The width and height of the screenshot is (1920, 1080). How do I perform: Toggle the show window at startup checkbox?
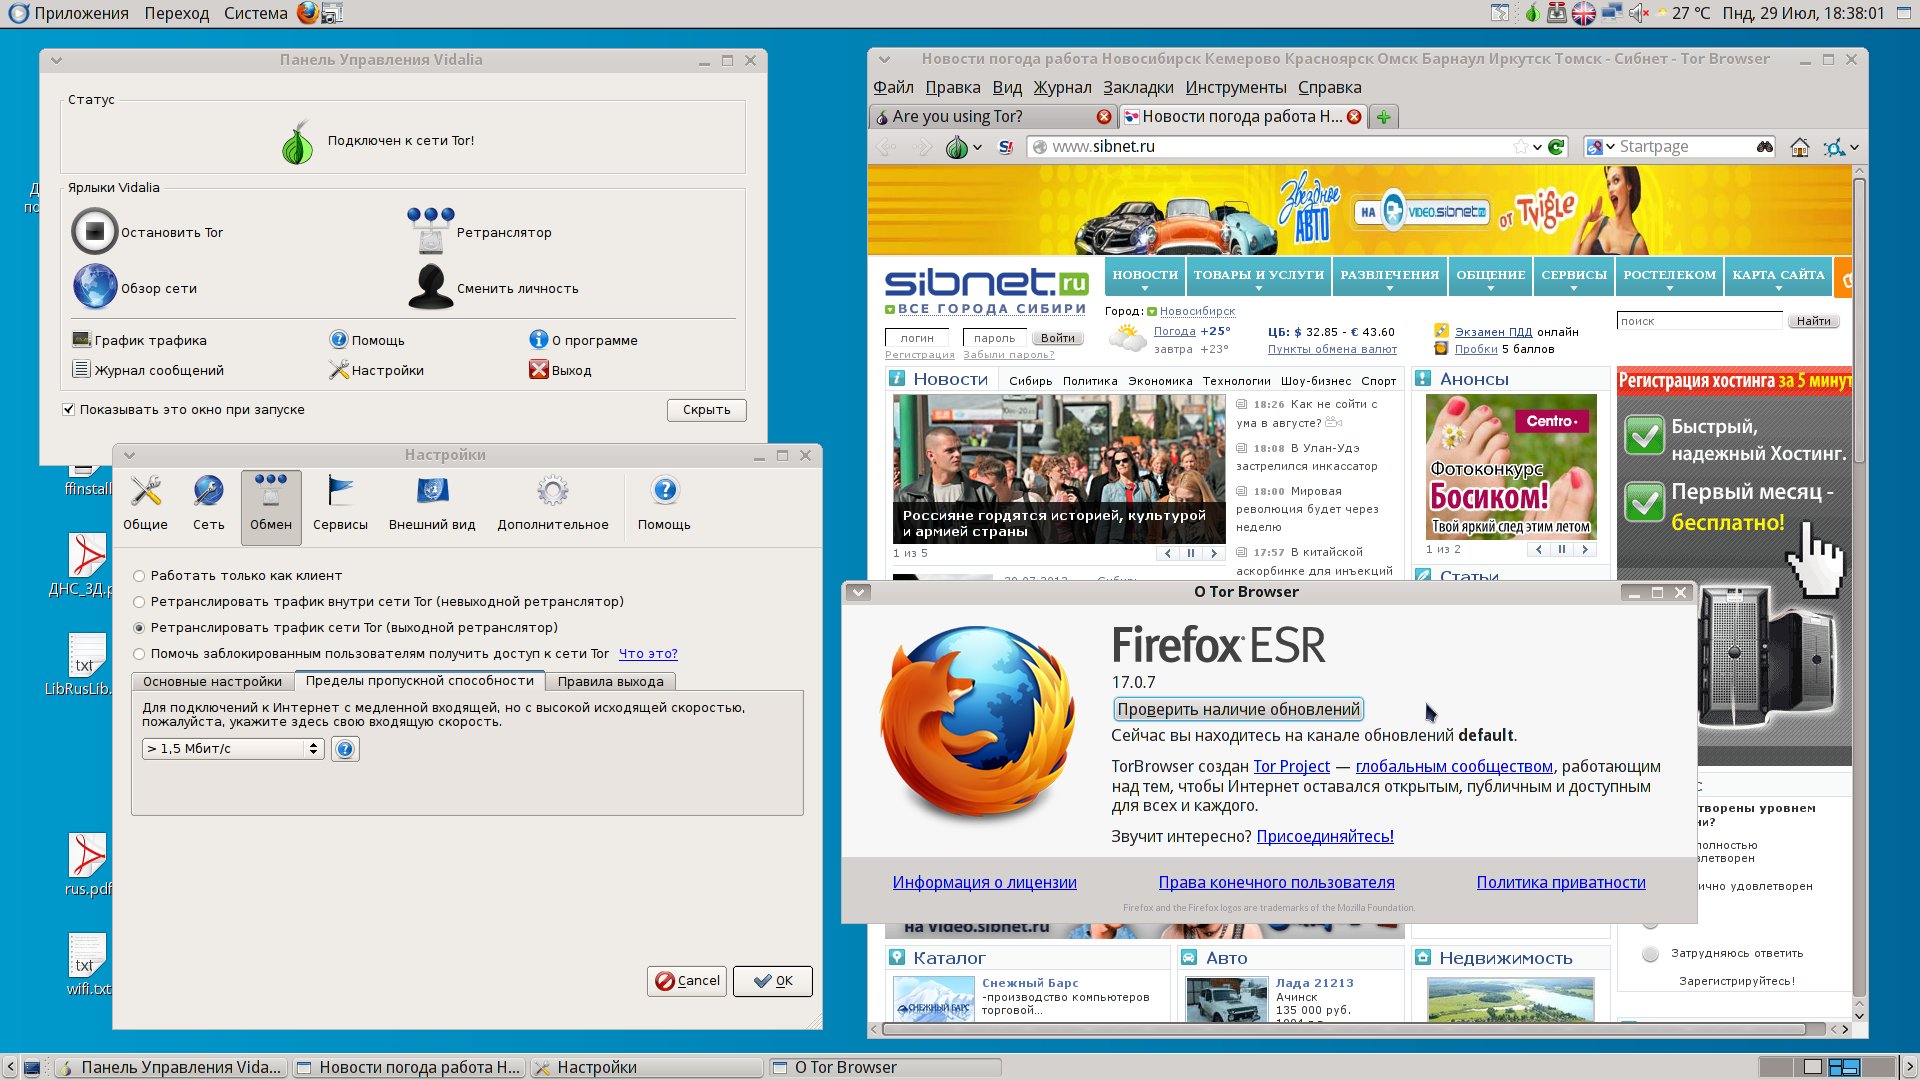(69, 409)
